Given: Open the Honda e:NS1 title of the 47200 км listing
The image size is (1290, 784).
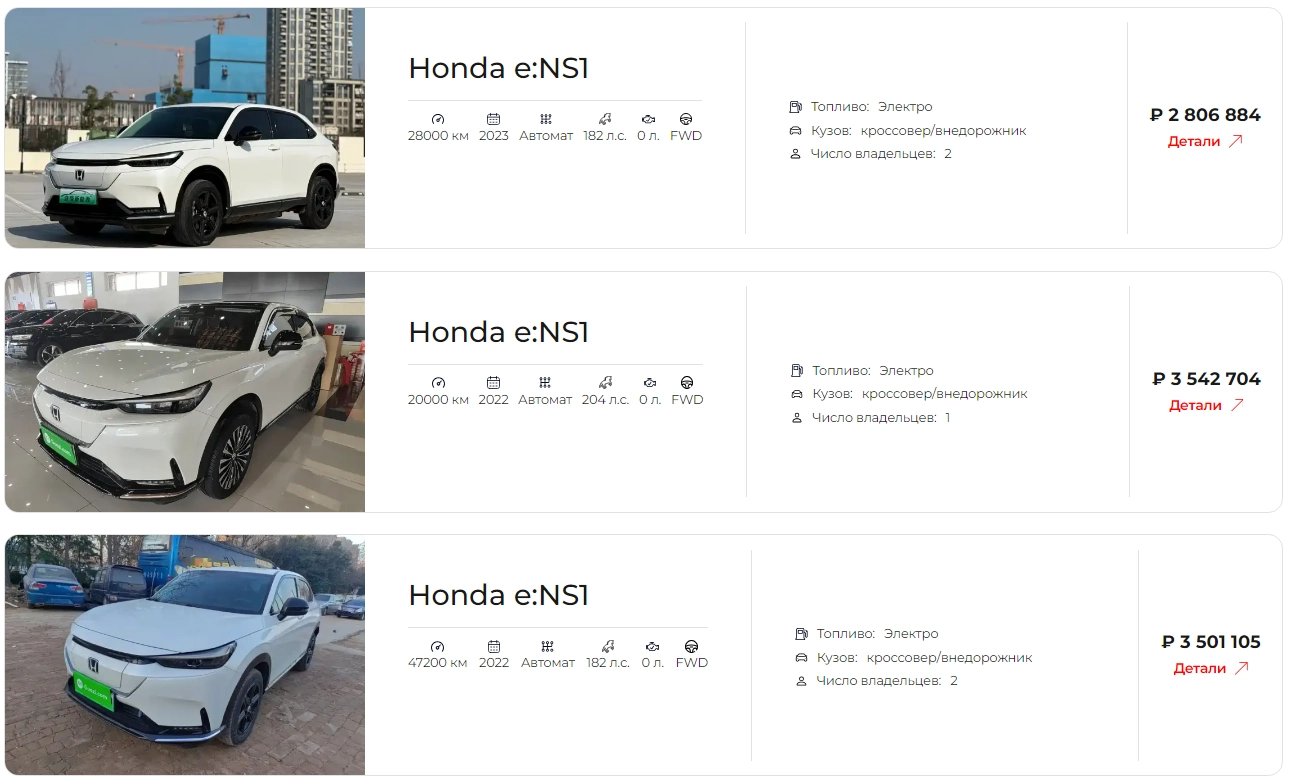Looking at the screenshot, I should (x=498, y=595).
